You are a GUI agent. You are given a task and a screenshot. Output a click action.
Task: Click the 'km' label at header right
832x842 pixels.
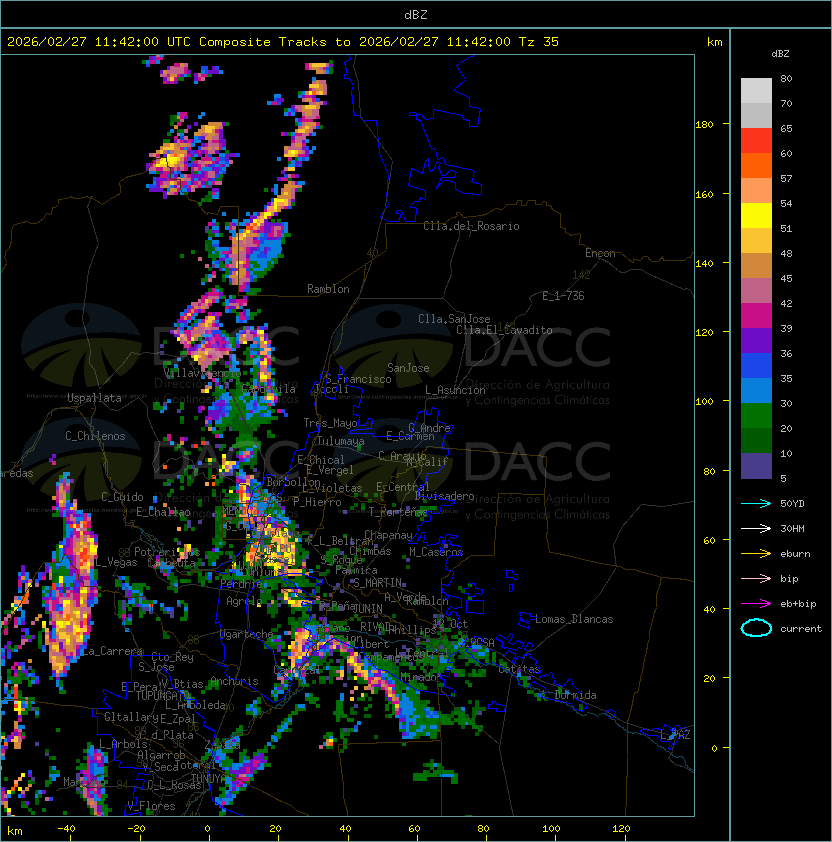[x=714, y=42]
